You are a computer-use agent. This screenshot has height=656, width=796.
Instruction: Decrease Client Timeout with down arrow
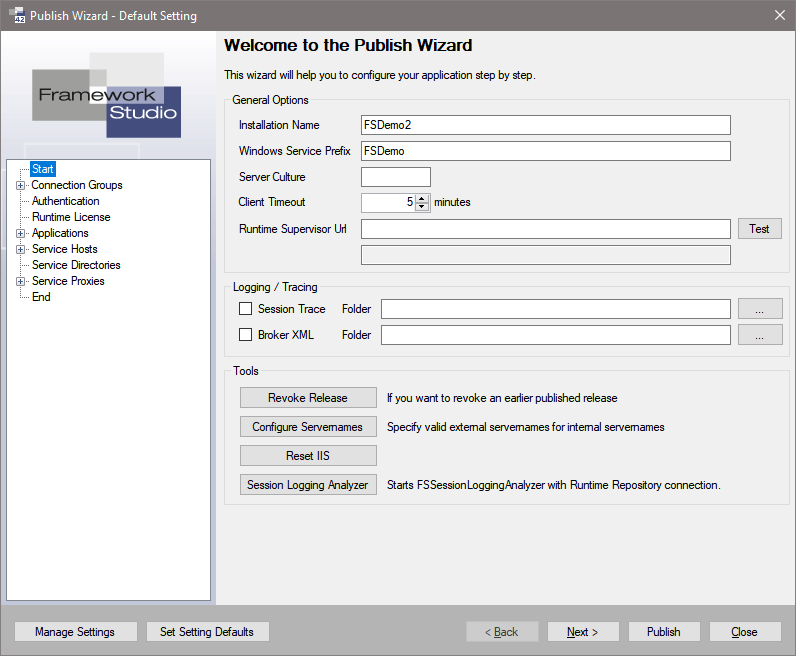click(x=422, y=207)
